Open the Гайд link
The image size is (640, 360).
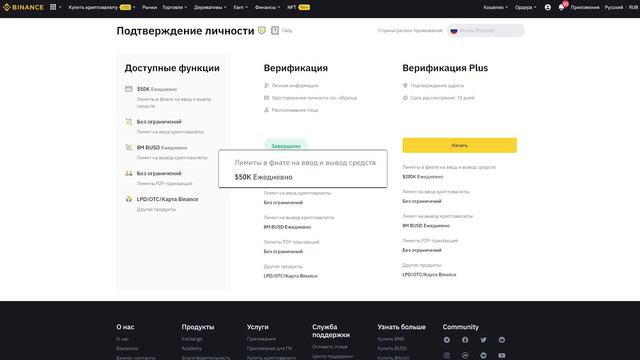[x=287, y=31]
